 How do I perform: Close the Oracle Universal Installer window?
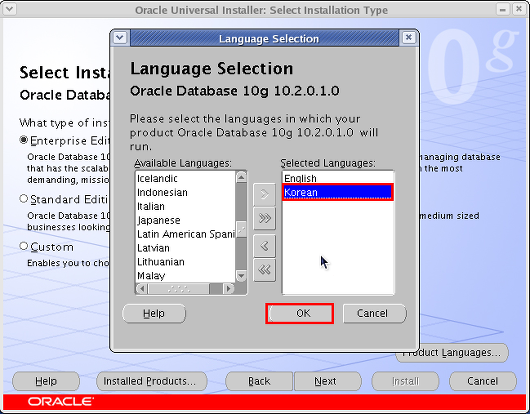coord(519,9)
